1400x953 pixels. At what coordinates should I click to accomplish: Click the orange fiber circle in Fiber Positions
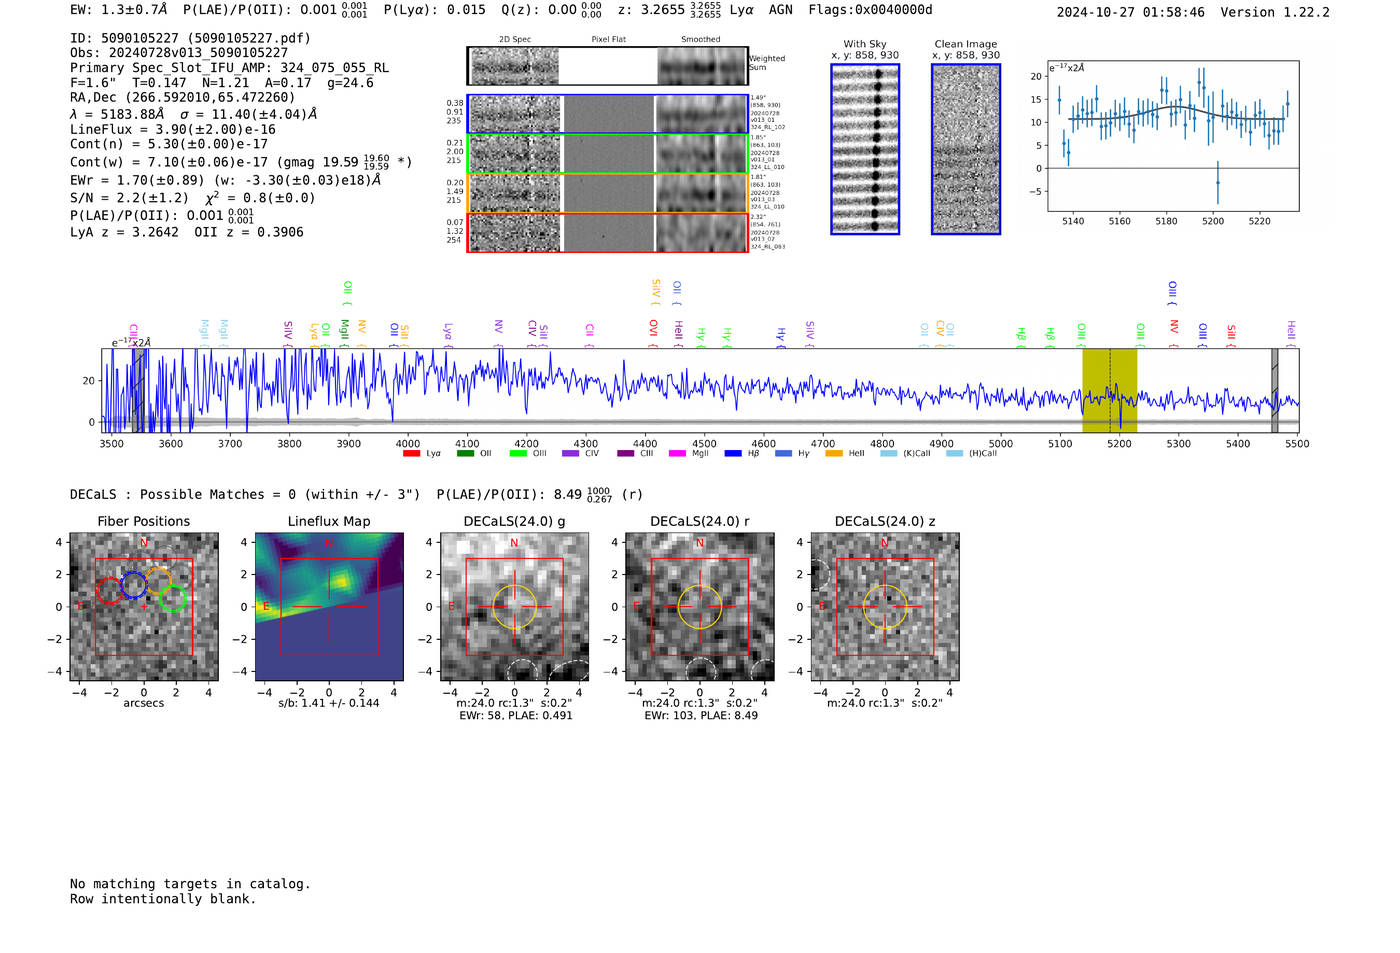point(158,580)
